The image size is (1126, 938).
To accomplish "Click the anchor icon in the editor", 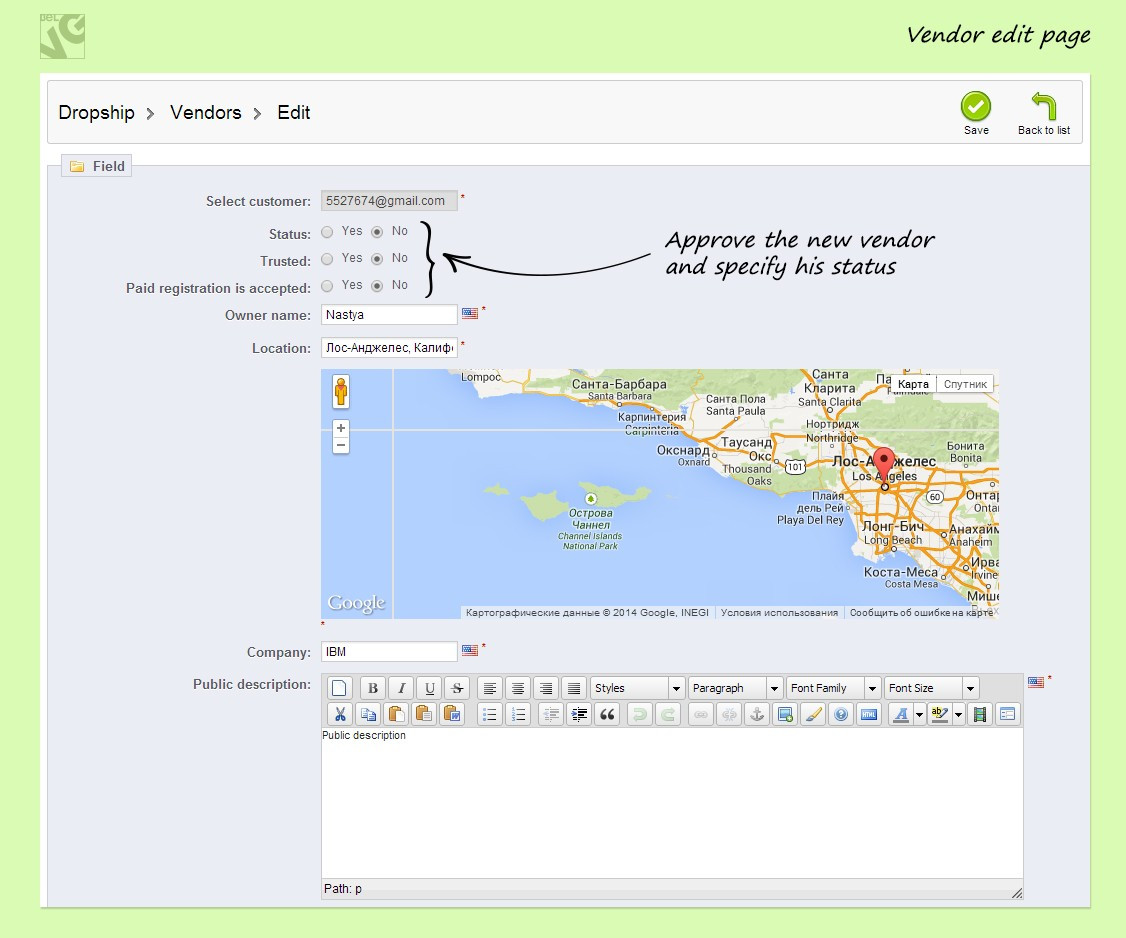I will 757,714.
